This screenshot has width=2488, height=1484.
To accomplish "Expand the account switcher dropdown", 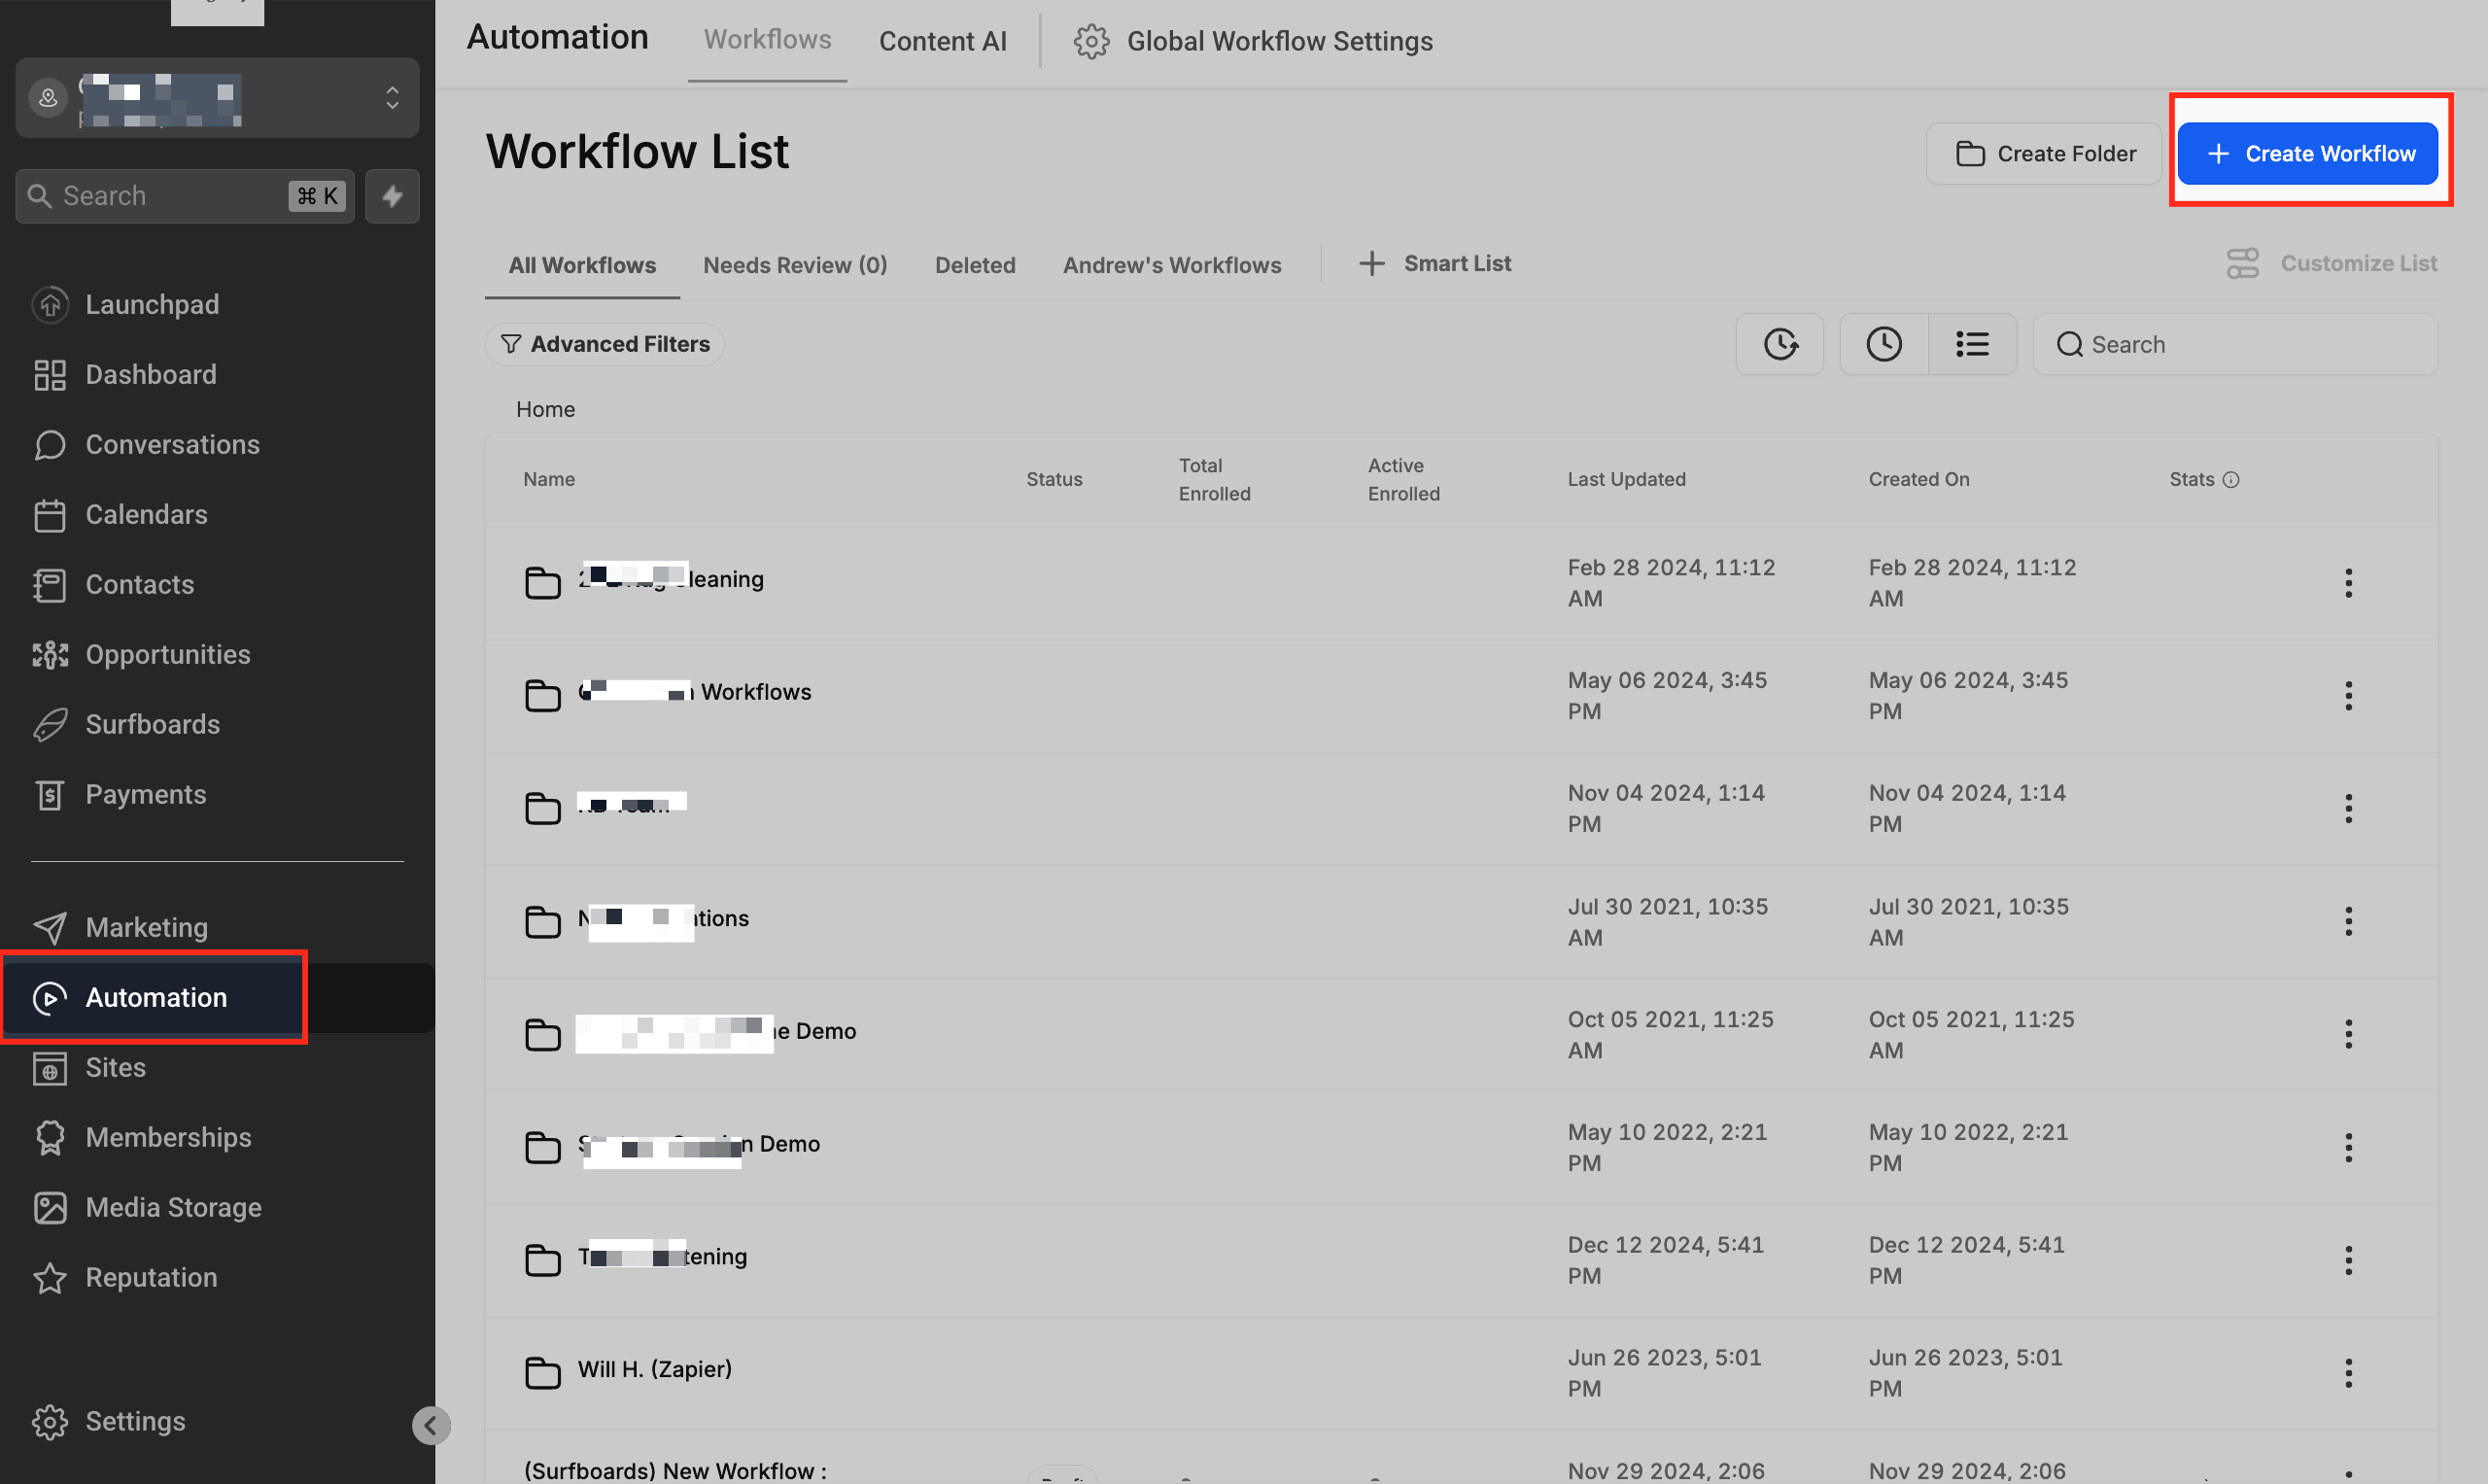I will pyautogui.click(x=392, y=97).
